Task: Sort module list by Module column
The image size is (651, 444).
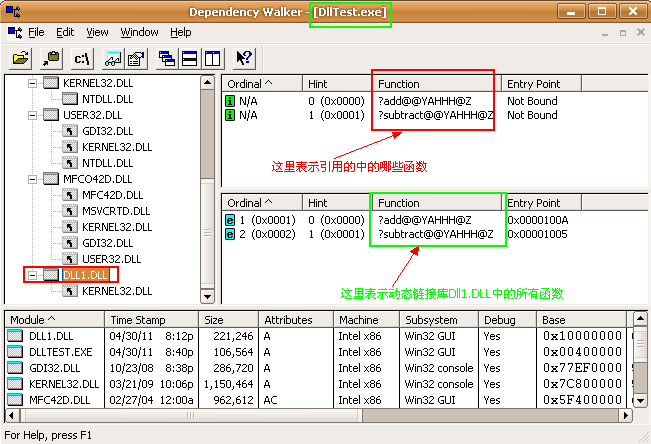Action: [x=55, y=320]
